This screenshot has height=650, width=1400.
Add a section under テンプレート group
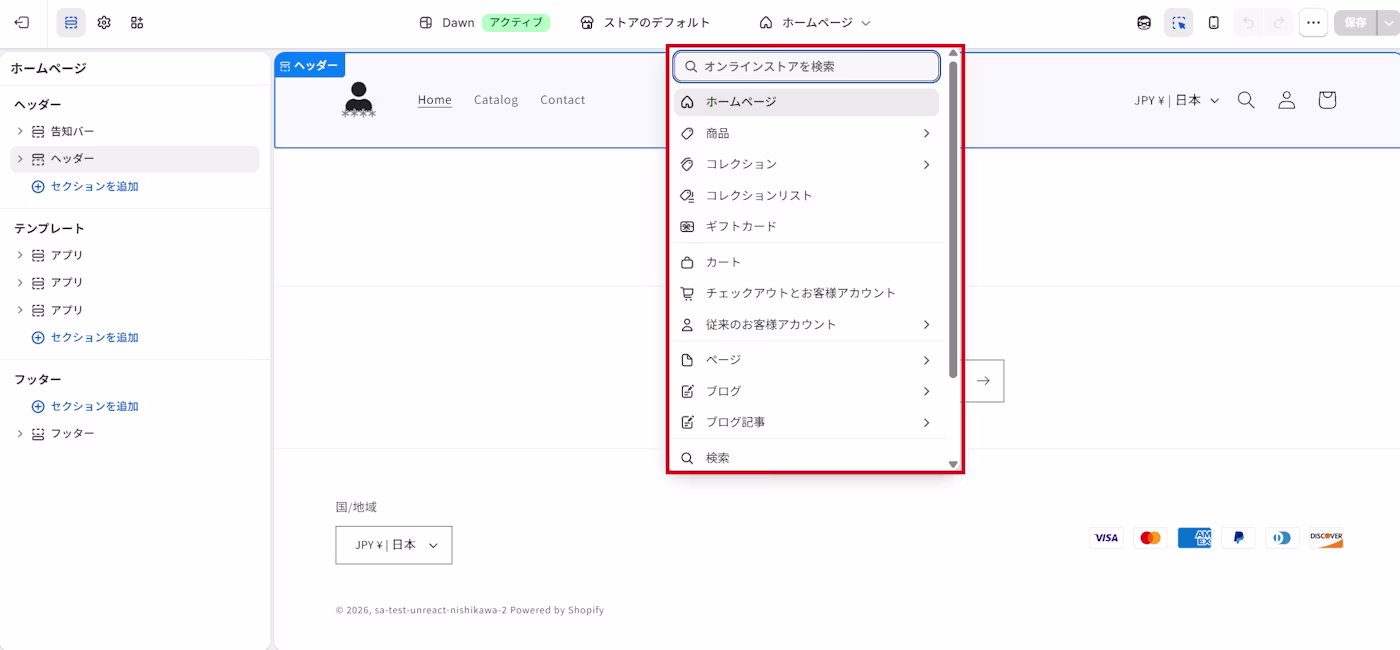pos(85,337)
